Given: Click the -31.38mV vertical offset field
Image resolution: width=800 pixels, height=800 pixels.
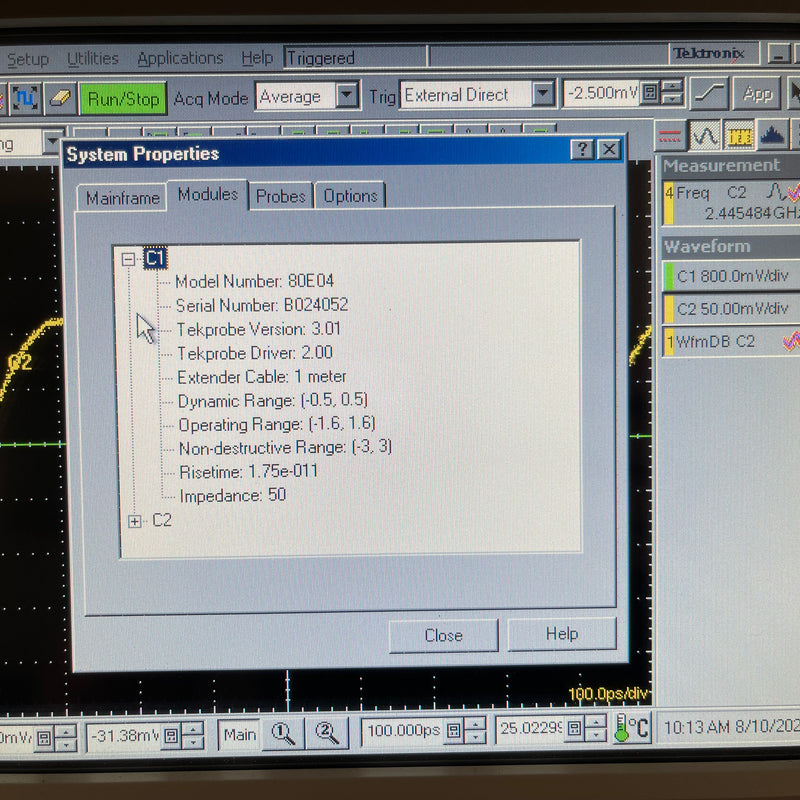Looking at the screenshot, I should click(x=124, y=736).
